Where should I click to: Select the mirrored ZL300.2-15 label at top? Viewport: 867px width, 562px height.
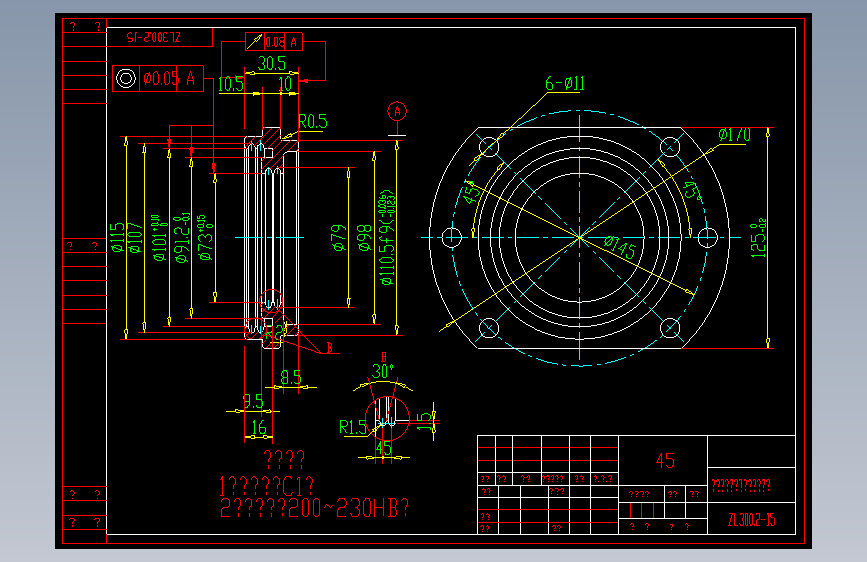pos(154,38)
